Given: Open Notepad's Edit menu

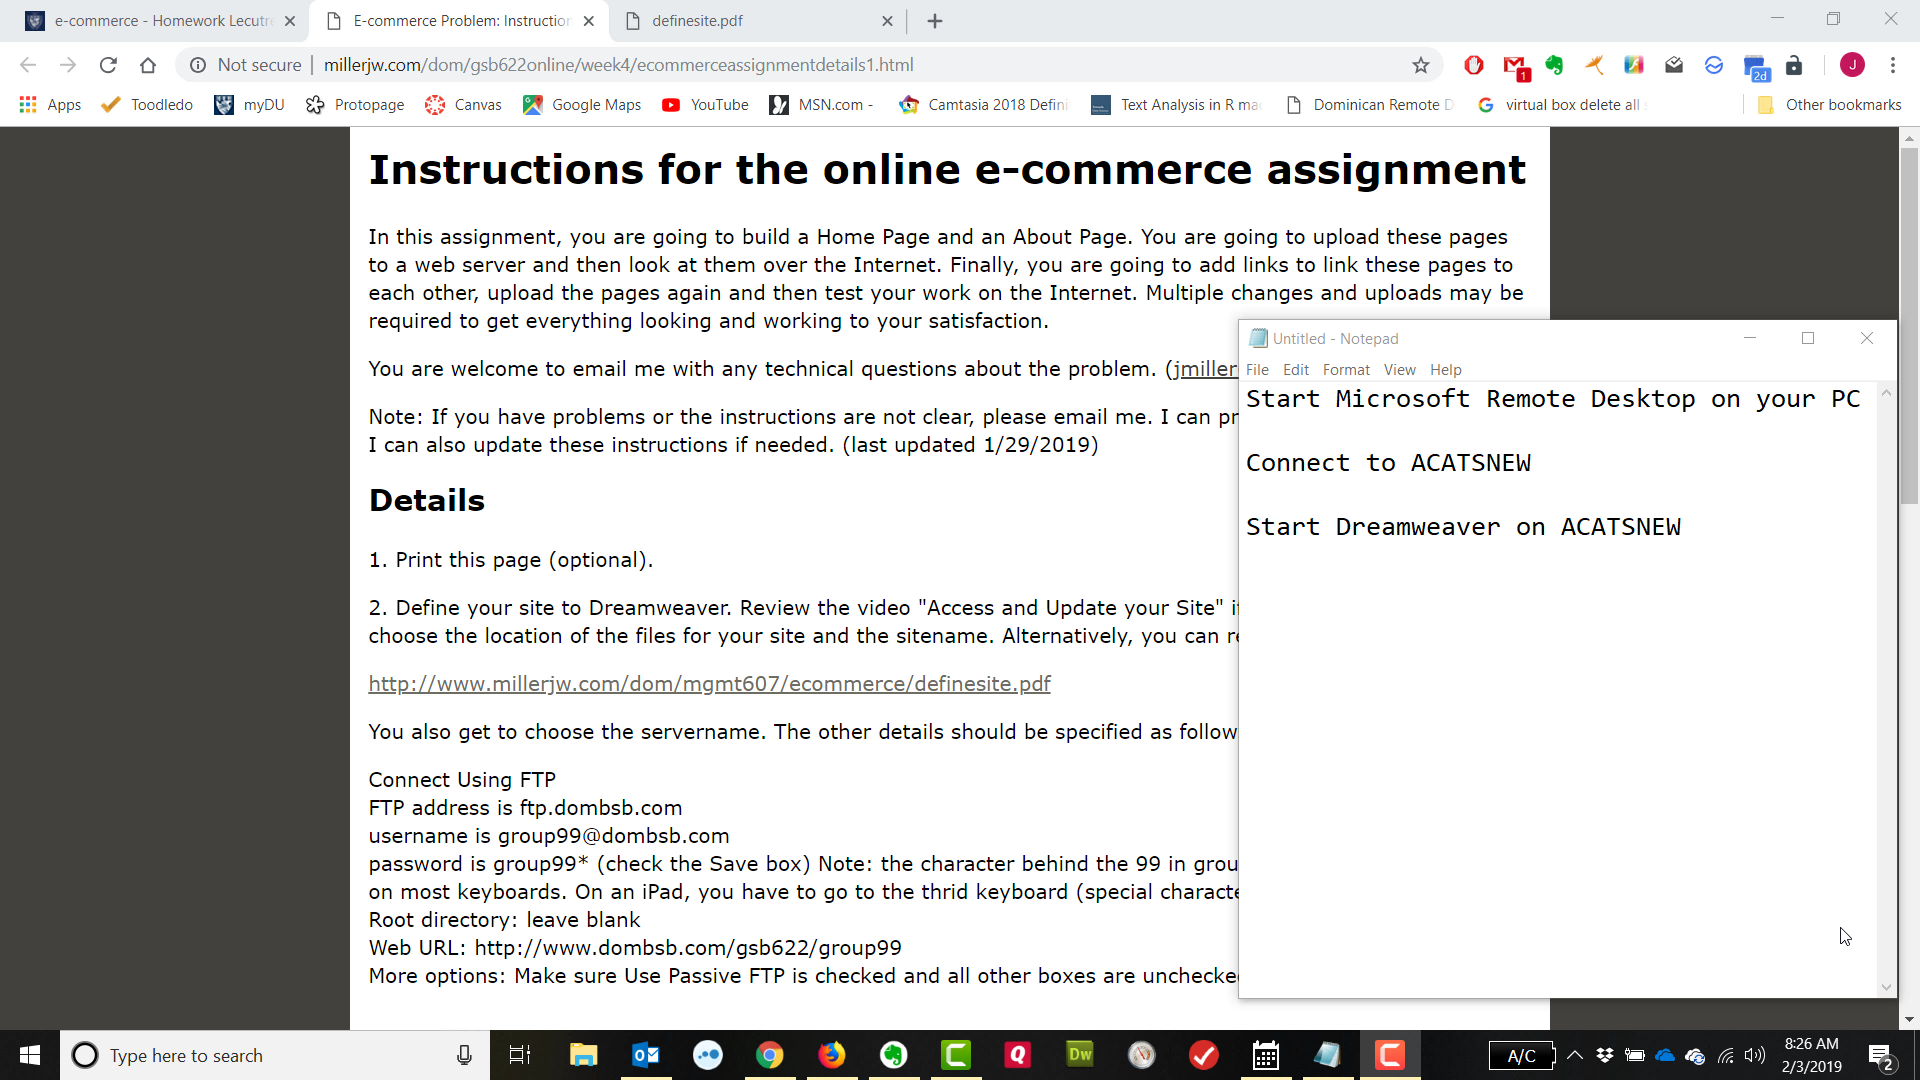Looking at the screenshot, I should coord(1295,369).
